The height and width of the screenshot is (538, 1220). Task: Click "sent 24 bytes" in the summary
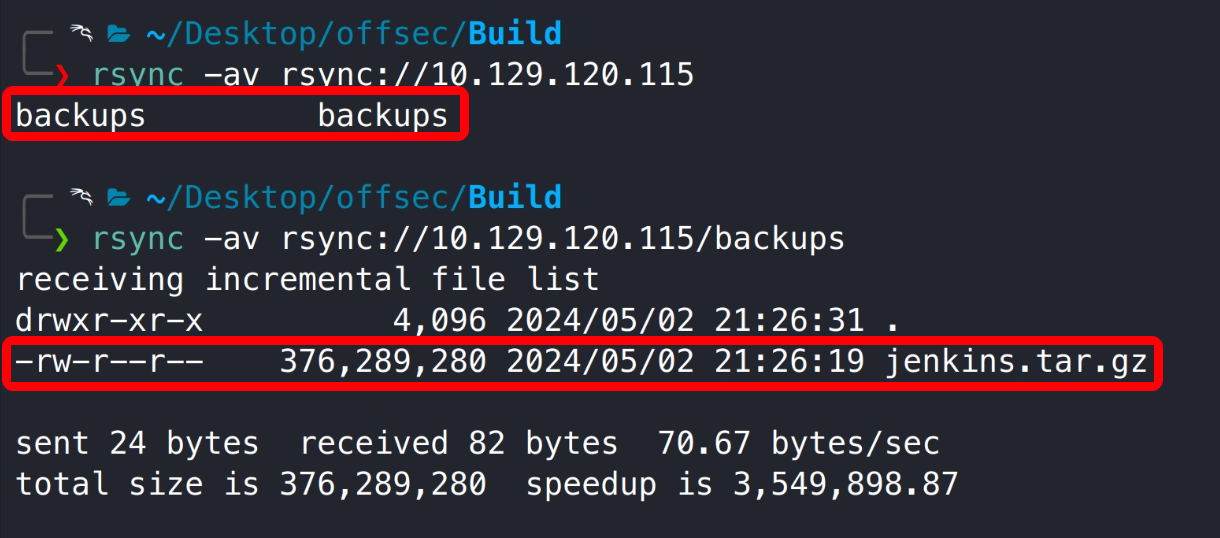tap(137, 443)
